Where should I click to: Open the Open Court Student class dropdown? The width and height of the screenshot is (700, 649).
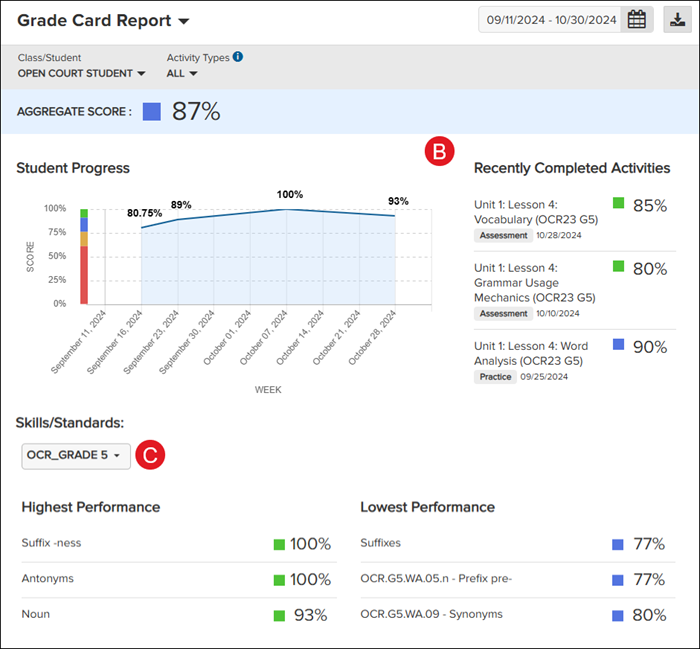click(82, 73)
